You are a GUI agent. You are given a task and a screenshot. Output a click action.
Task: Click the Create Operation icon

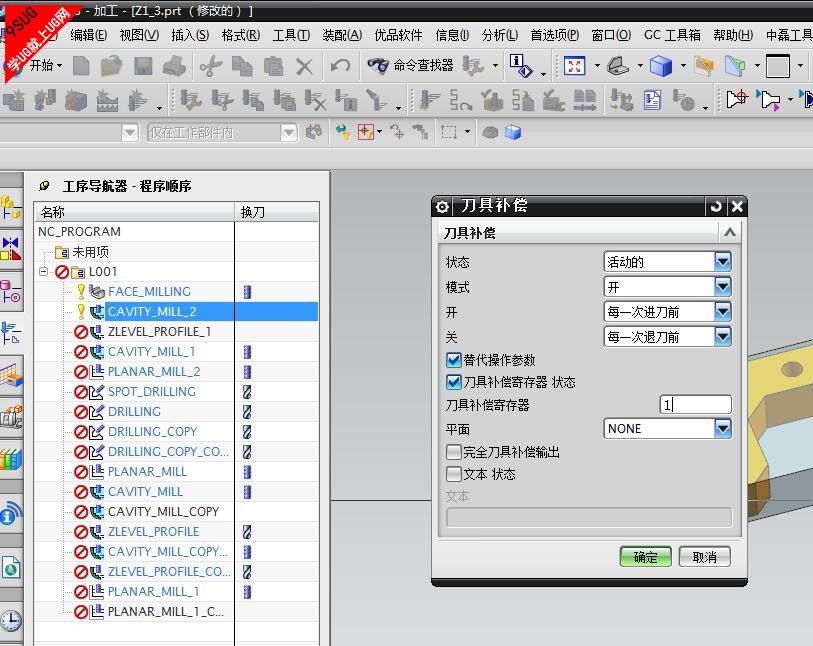click(x=138, y=101)
